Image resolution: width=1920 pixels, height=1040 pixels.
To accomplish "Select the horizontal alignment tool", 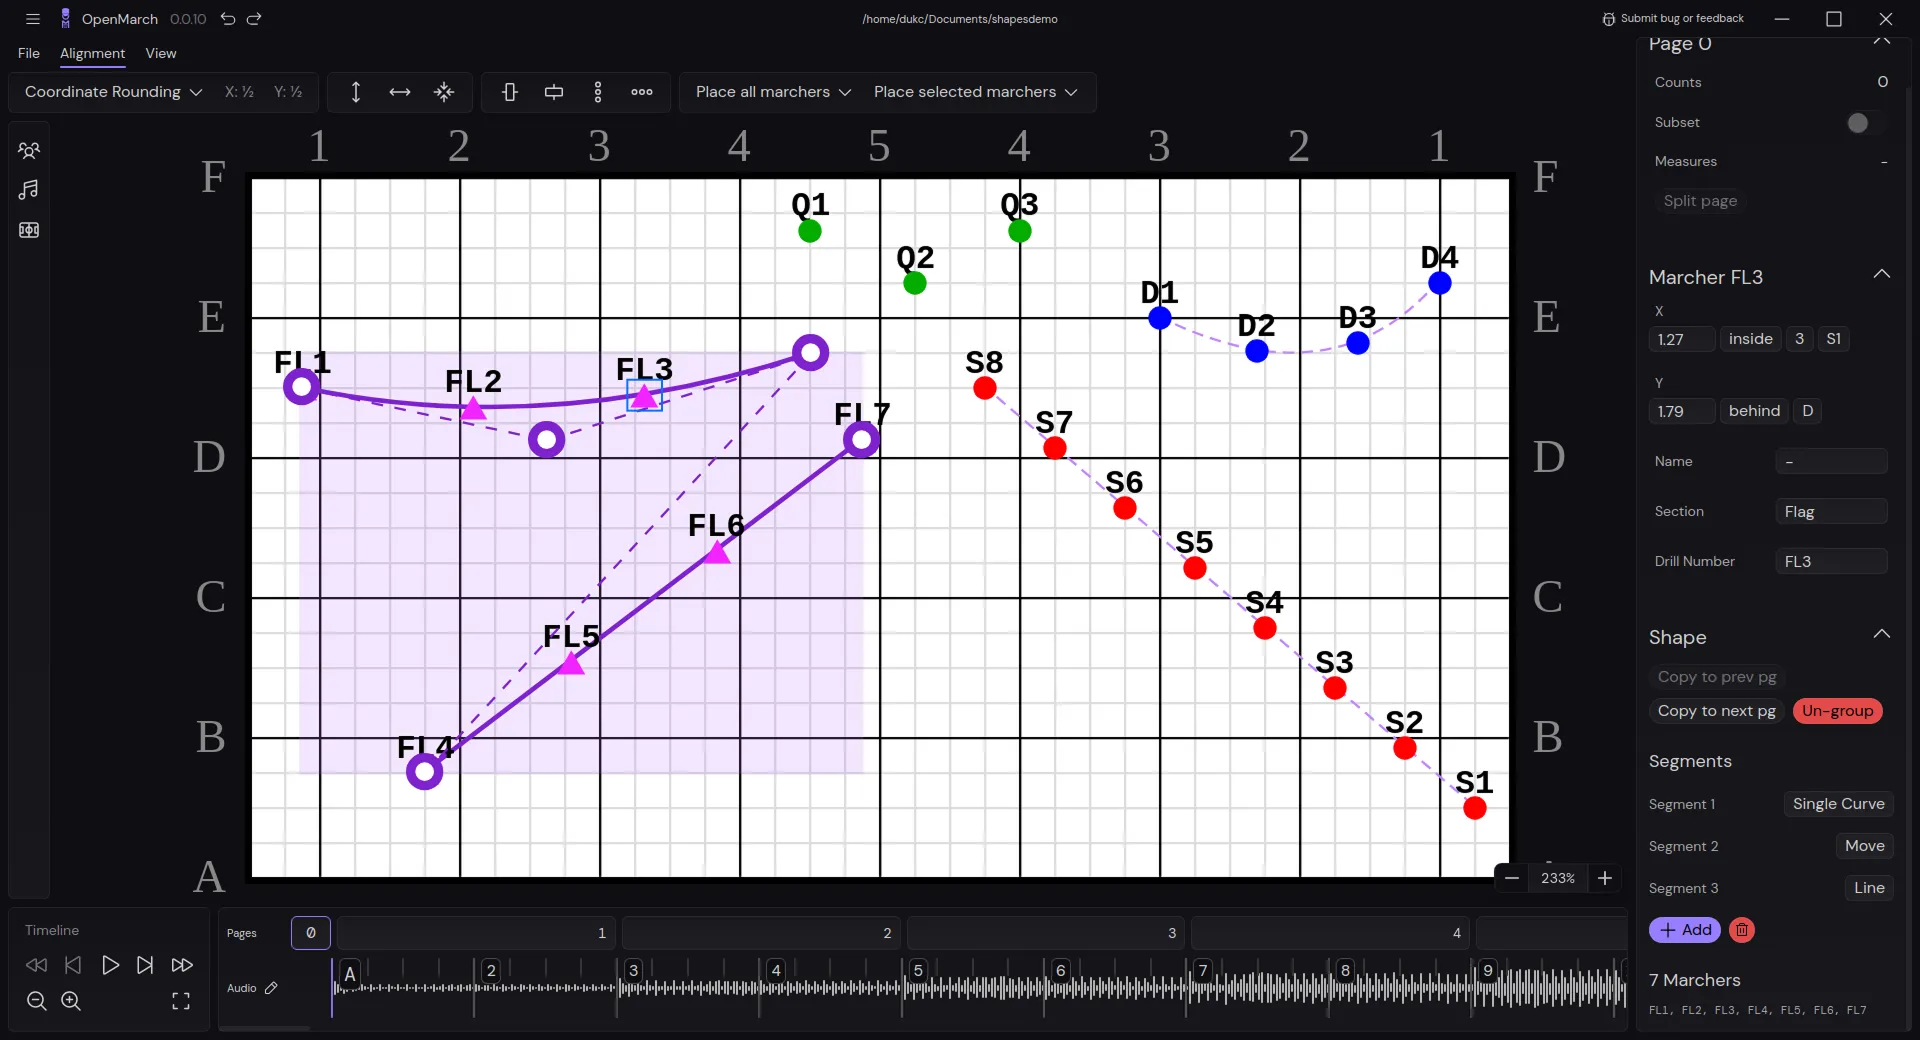I will pyautogui.click(x=399, y=92).
